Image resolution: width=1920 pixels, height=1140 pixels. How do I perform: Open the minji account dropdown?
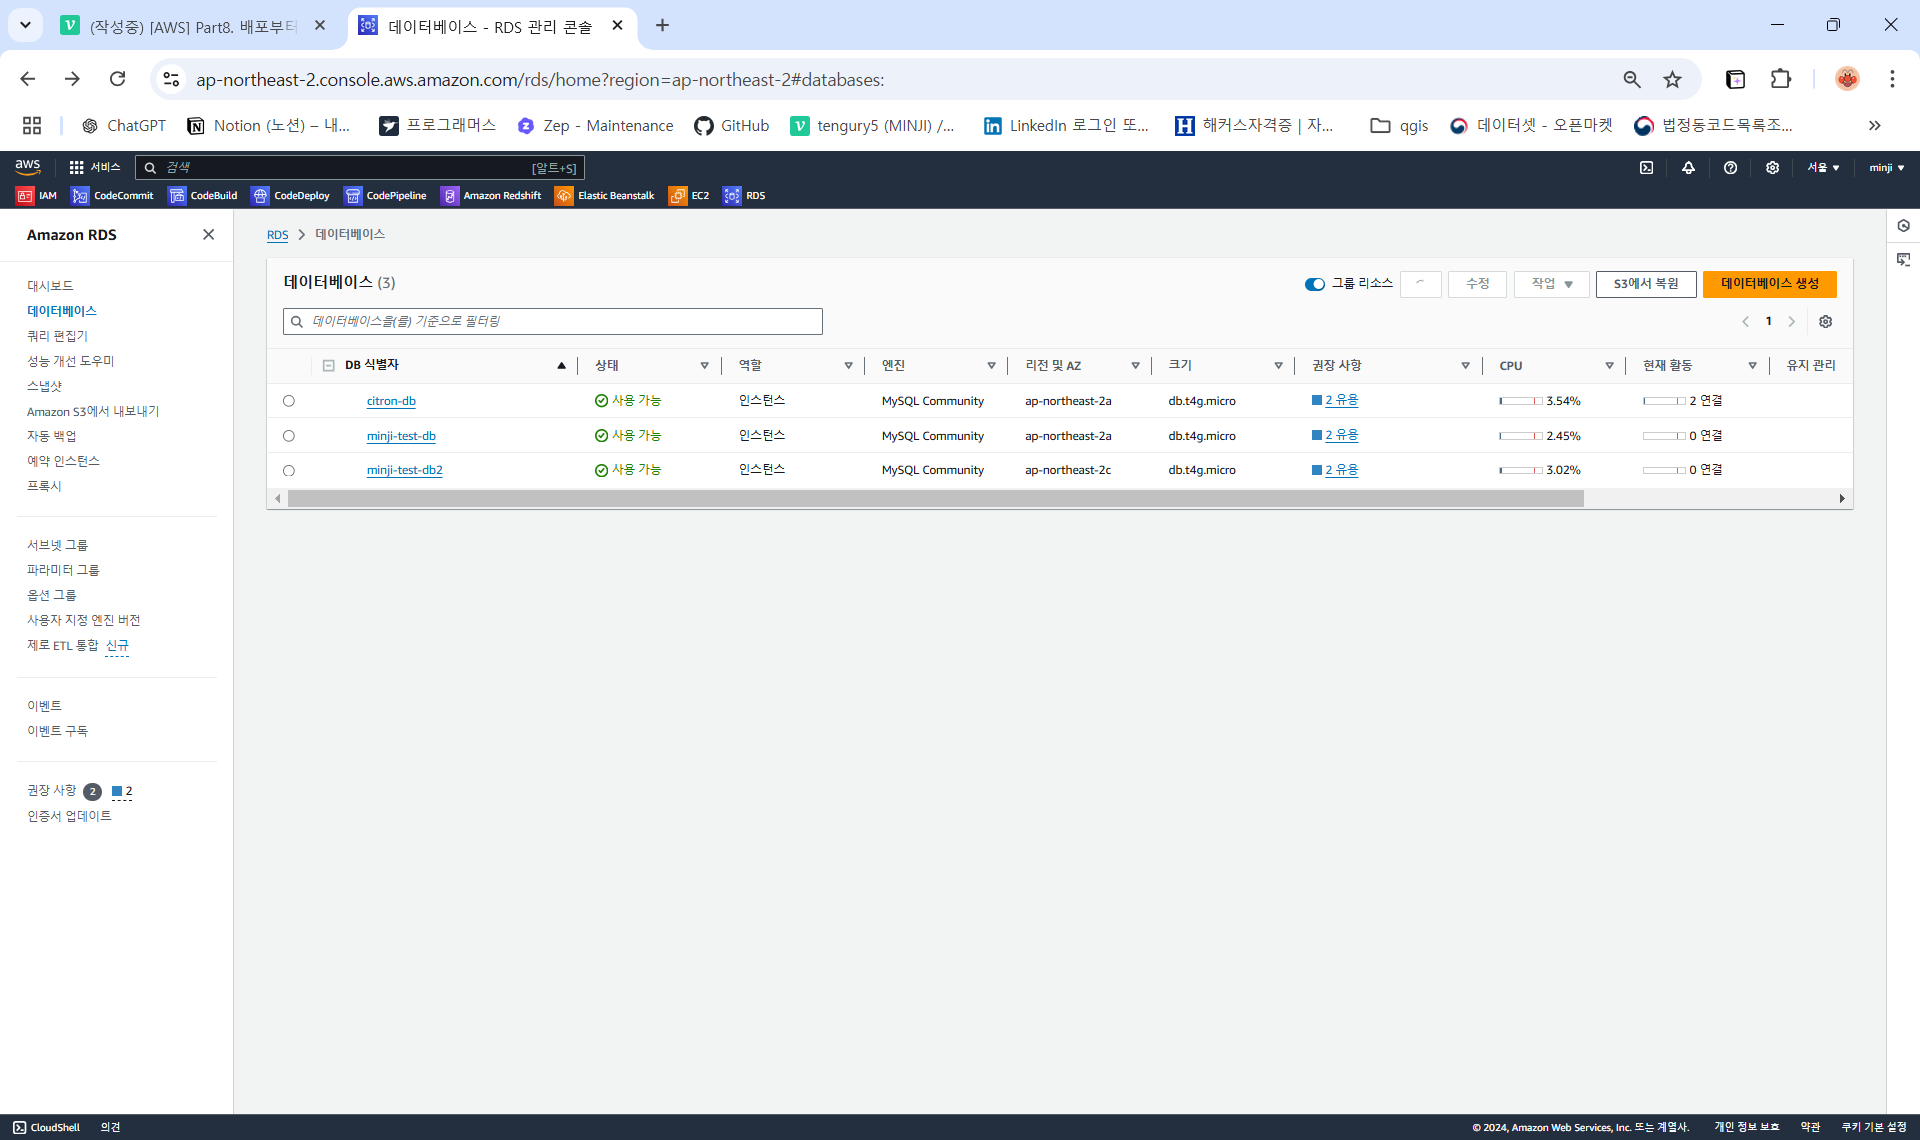pos(1886,168)
